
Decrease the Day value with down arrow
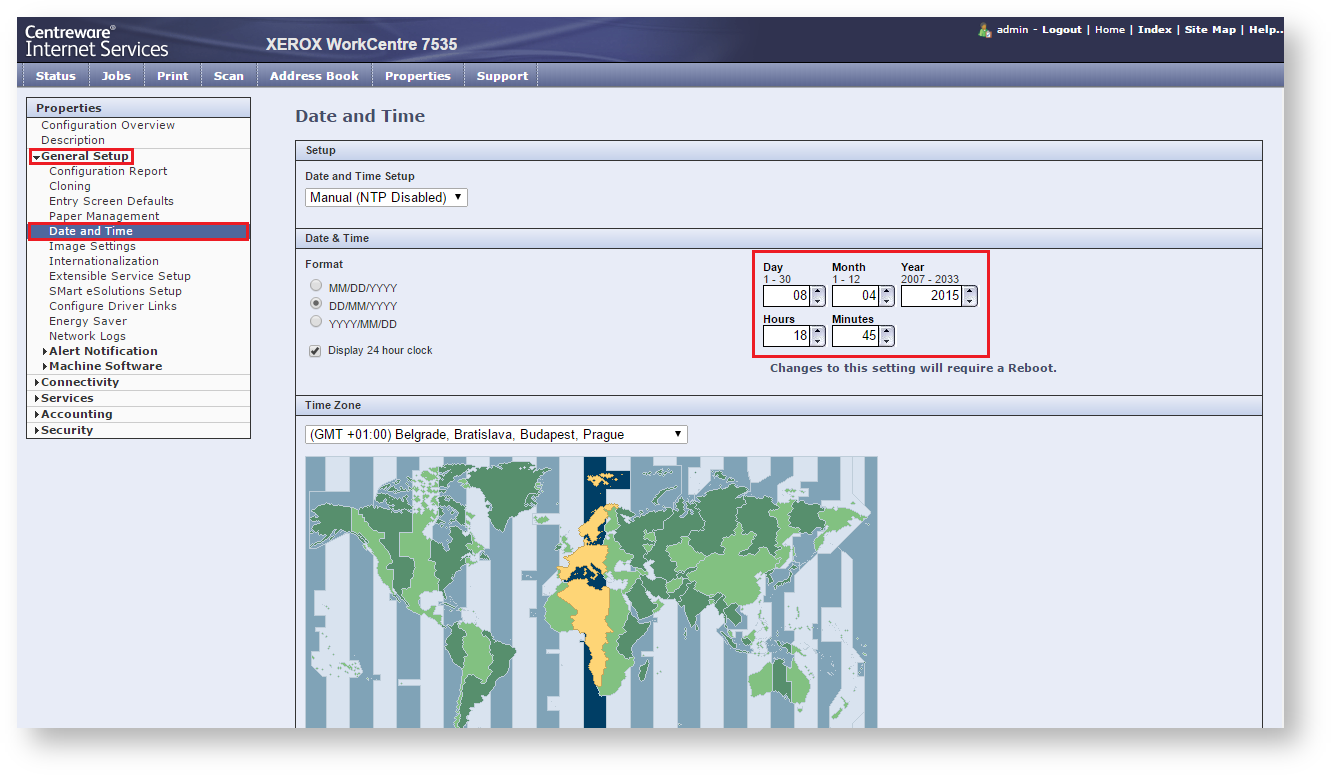pos(818,301)
